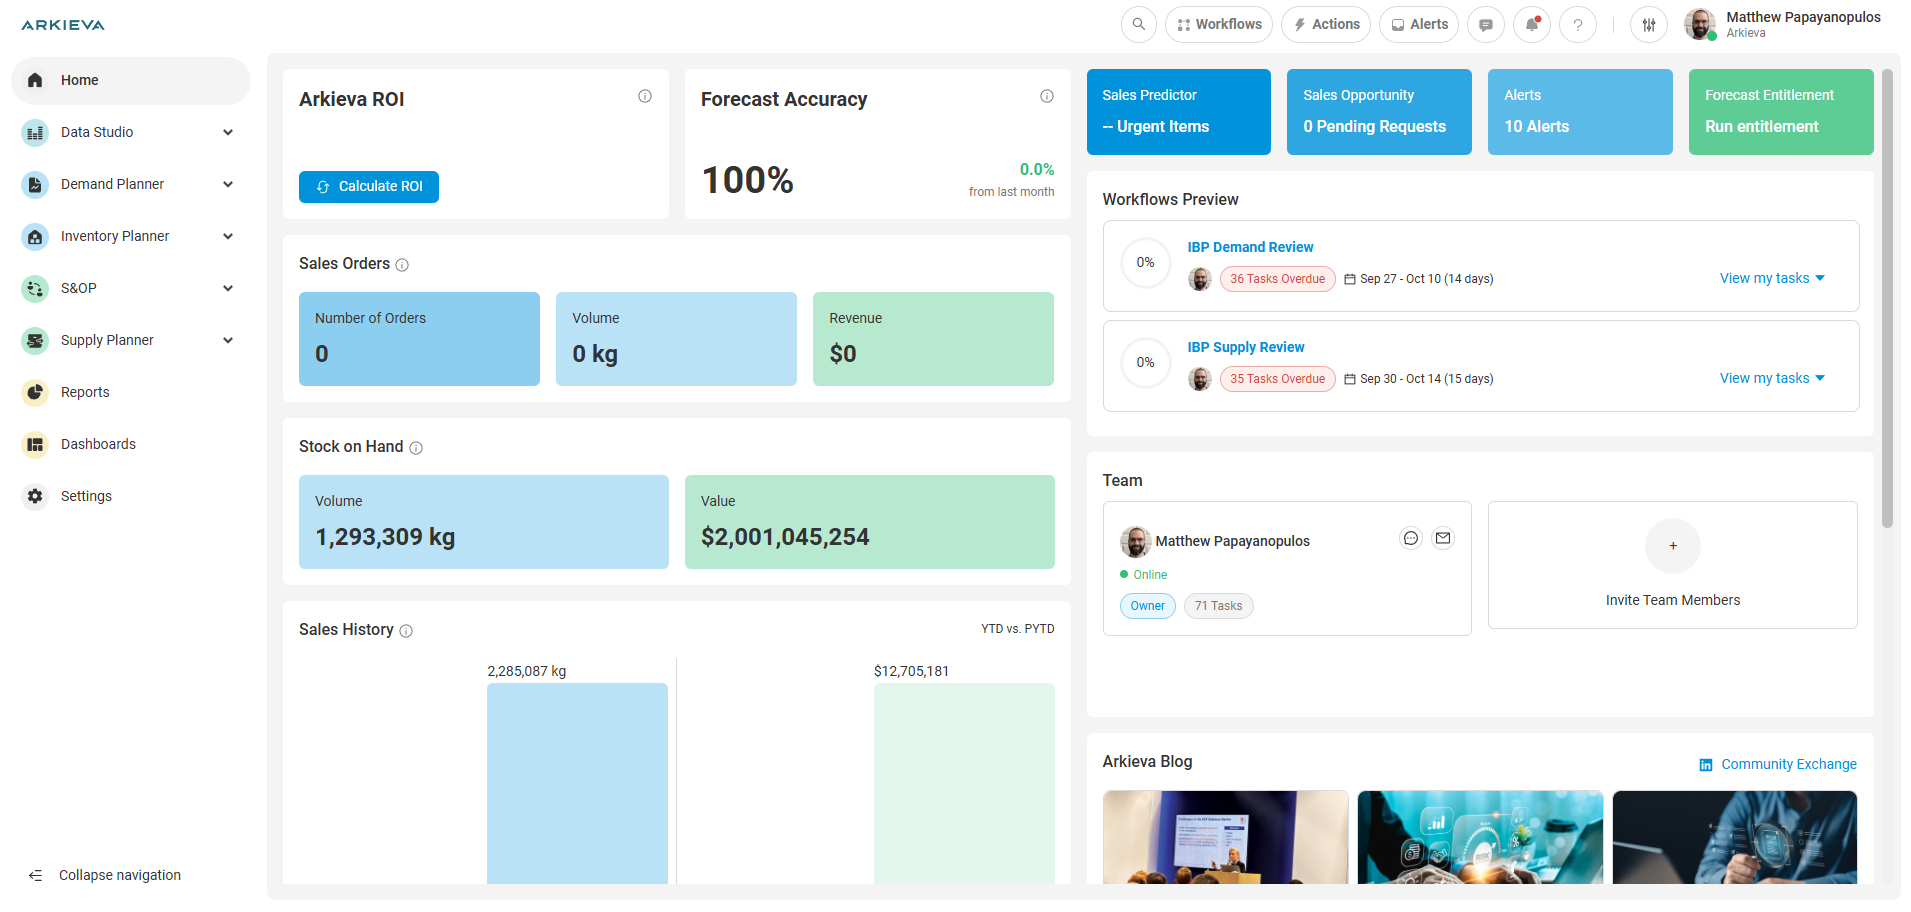Click the LinkedIn icon beside Community Exchange
This screenshot has height=912, width=1911.
[1706, 765]
